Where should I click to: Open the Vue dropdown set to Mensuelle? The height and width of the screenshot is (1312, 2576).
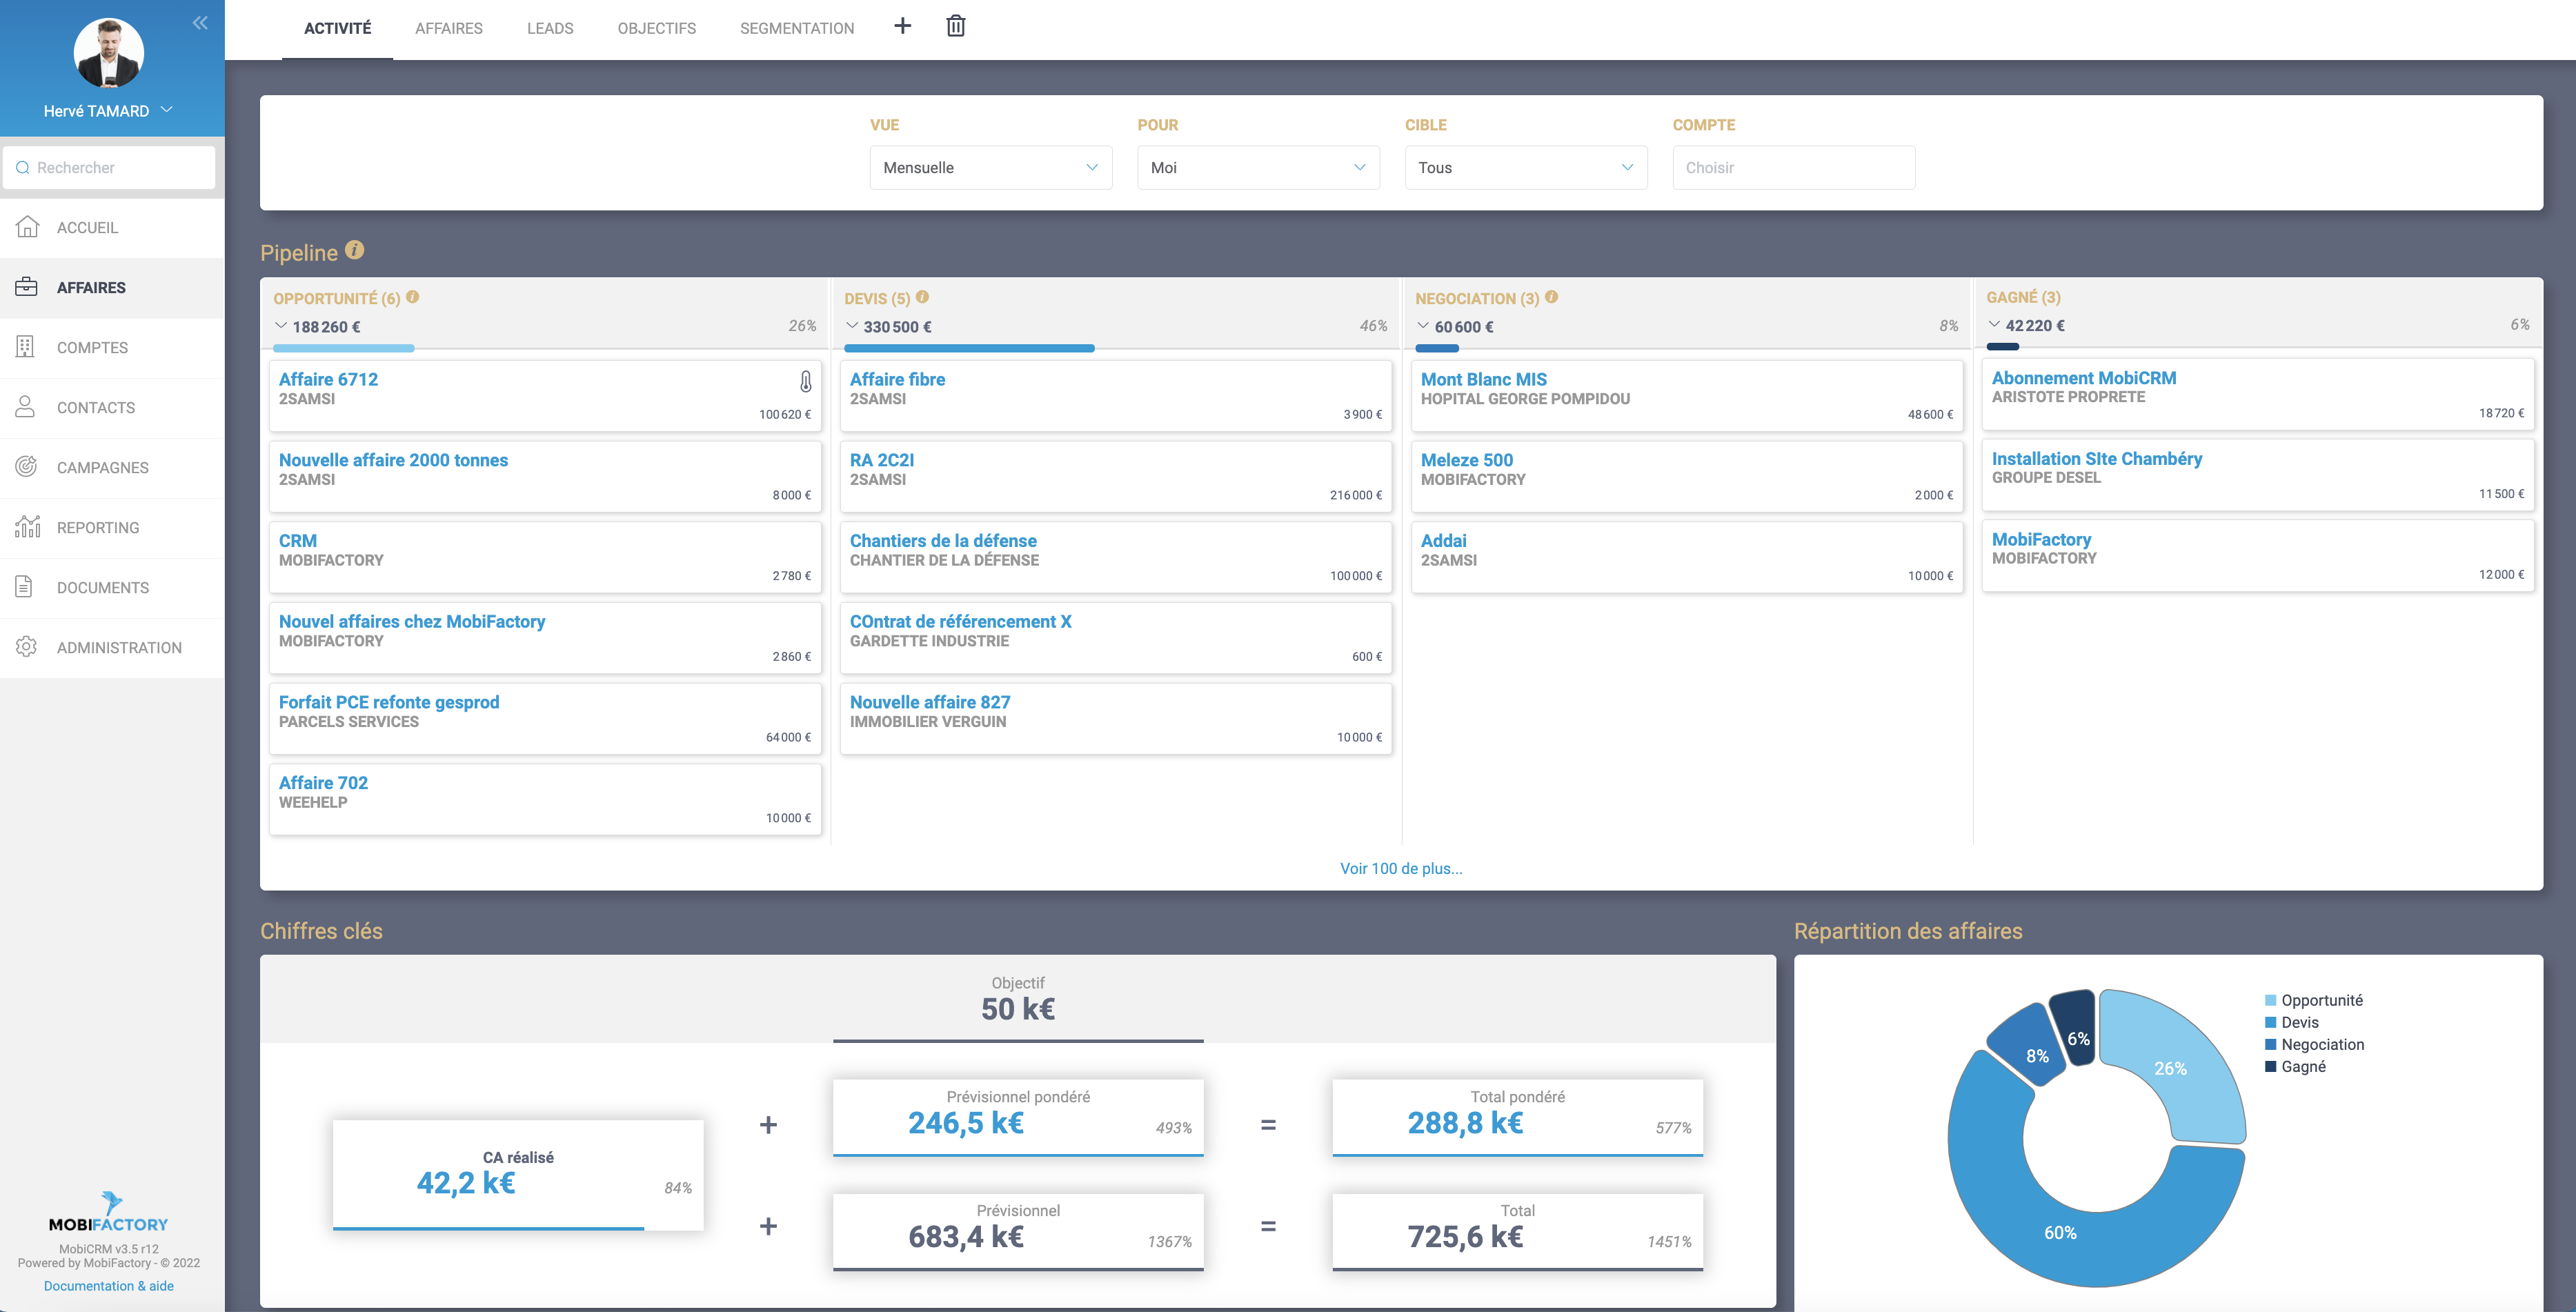click(x=990, y=168)
